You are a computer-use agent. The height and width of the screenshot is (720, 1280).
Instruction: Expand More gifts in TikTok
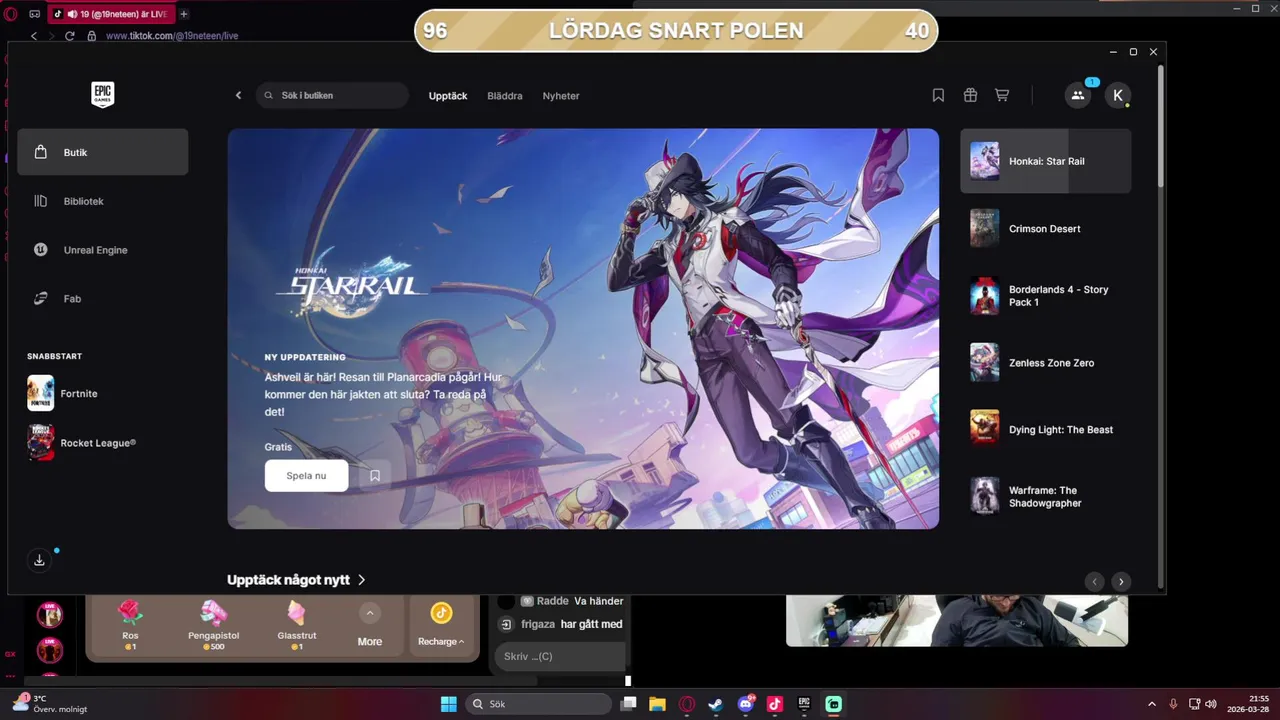pyautogui.click(x=370, y=626)
